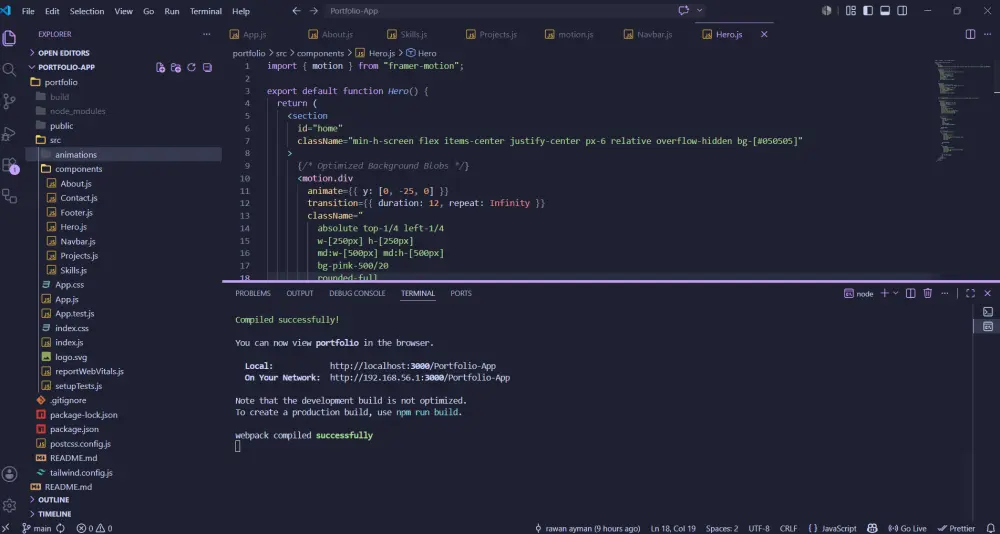Image resolution: width=1000 pixels, height=534 pixels.
Task: Open the Copilot chat icon in title bar
Action: tap(684, 11)
